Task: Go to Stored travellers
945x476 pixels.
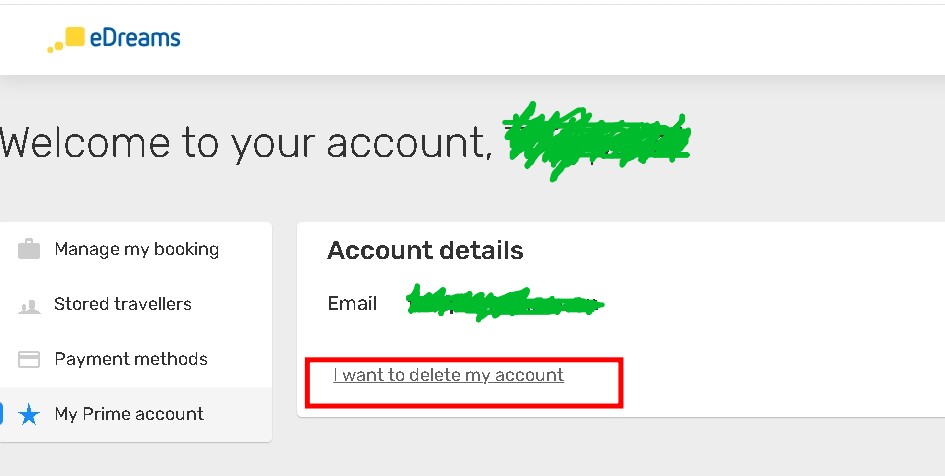Action: tap(123, 304)
